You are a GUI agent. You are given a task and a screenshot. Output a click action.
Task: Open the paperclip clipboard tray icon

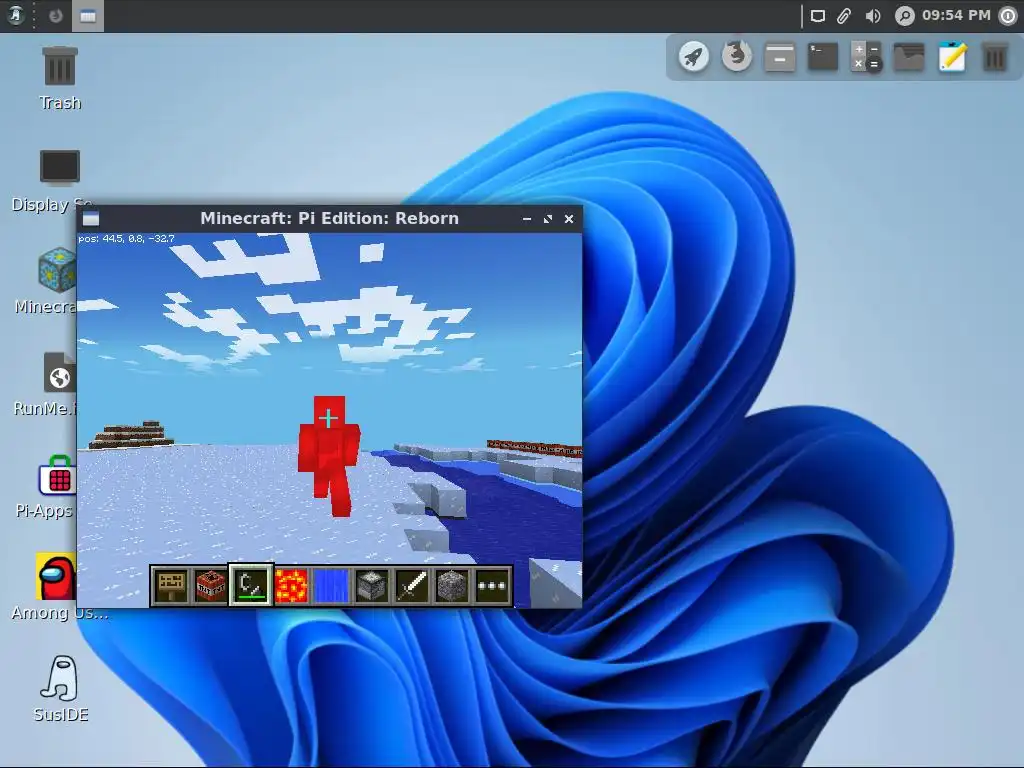(x=844, y=16)
